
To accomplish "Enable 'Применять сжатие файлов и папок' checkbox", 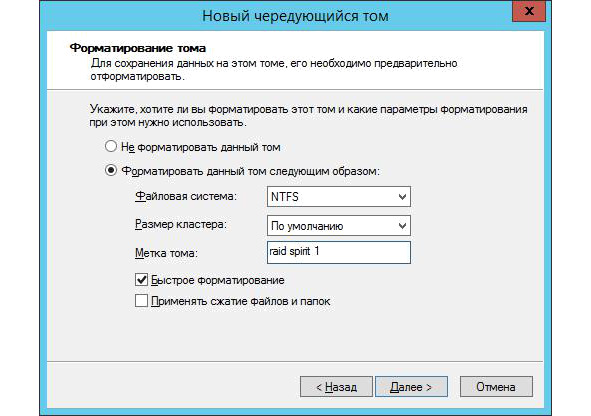I will click(141, 301).
